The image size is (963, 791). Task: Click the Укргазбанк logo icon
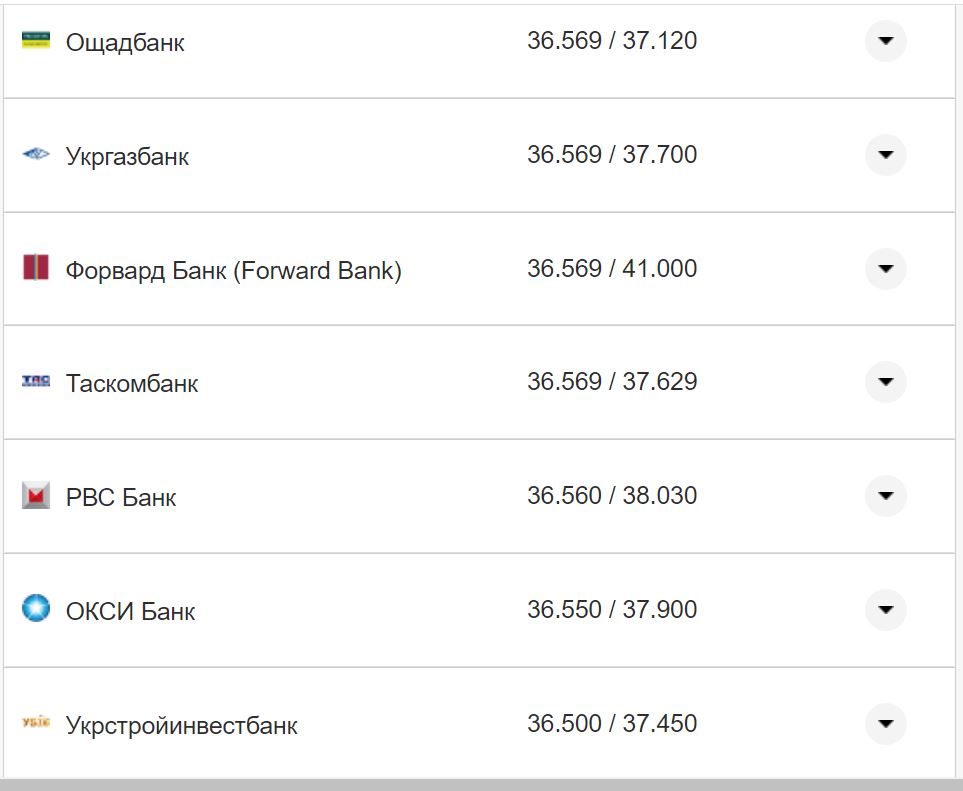36,155
